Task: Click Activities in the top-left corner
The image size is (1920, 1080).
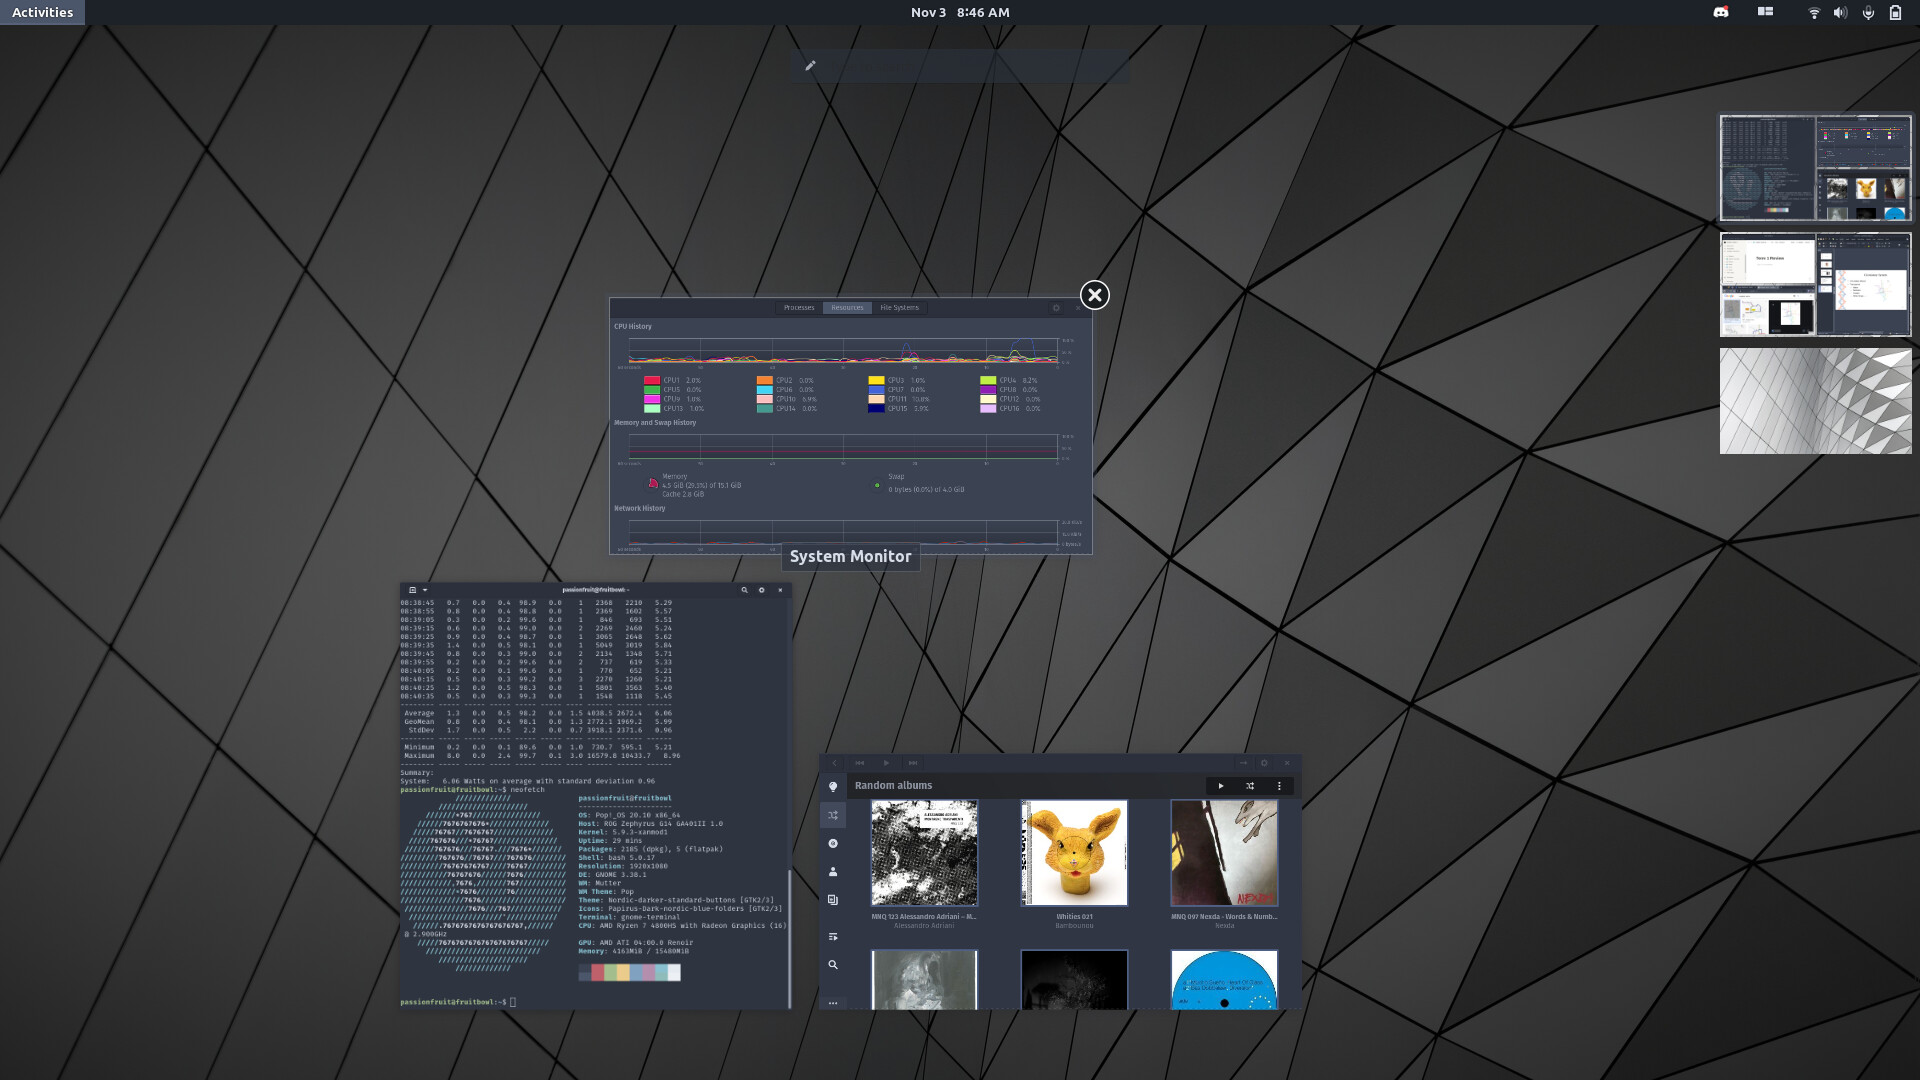Action: point(42,12)
